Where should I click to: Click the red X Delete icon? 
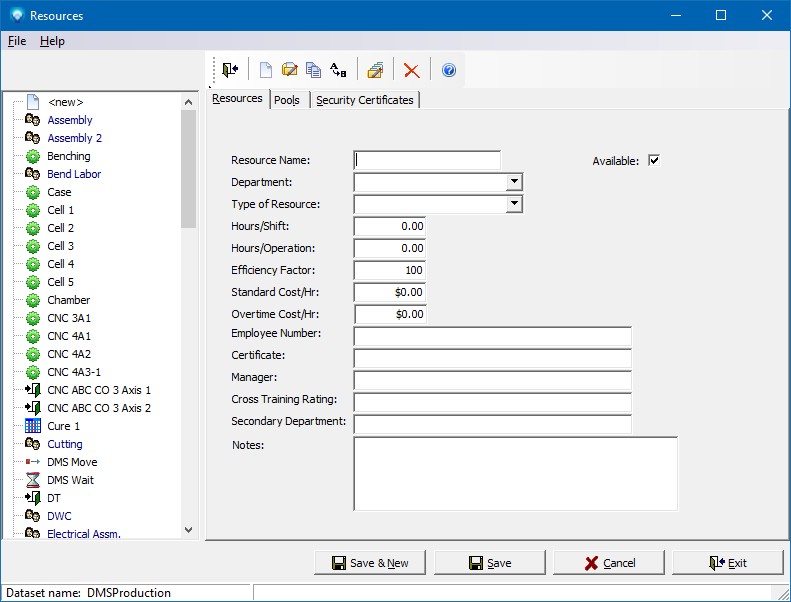[411, 70]
